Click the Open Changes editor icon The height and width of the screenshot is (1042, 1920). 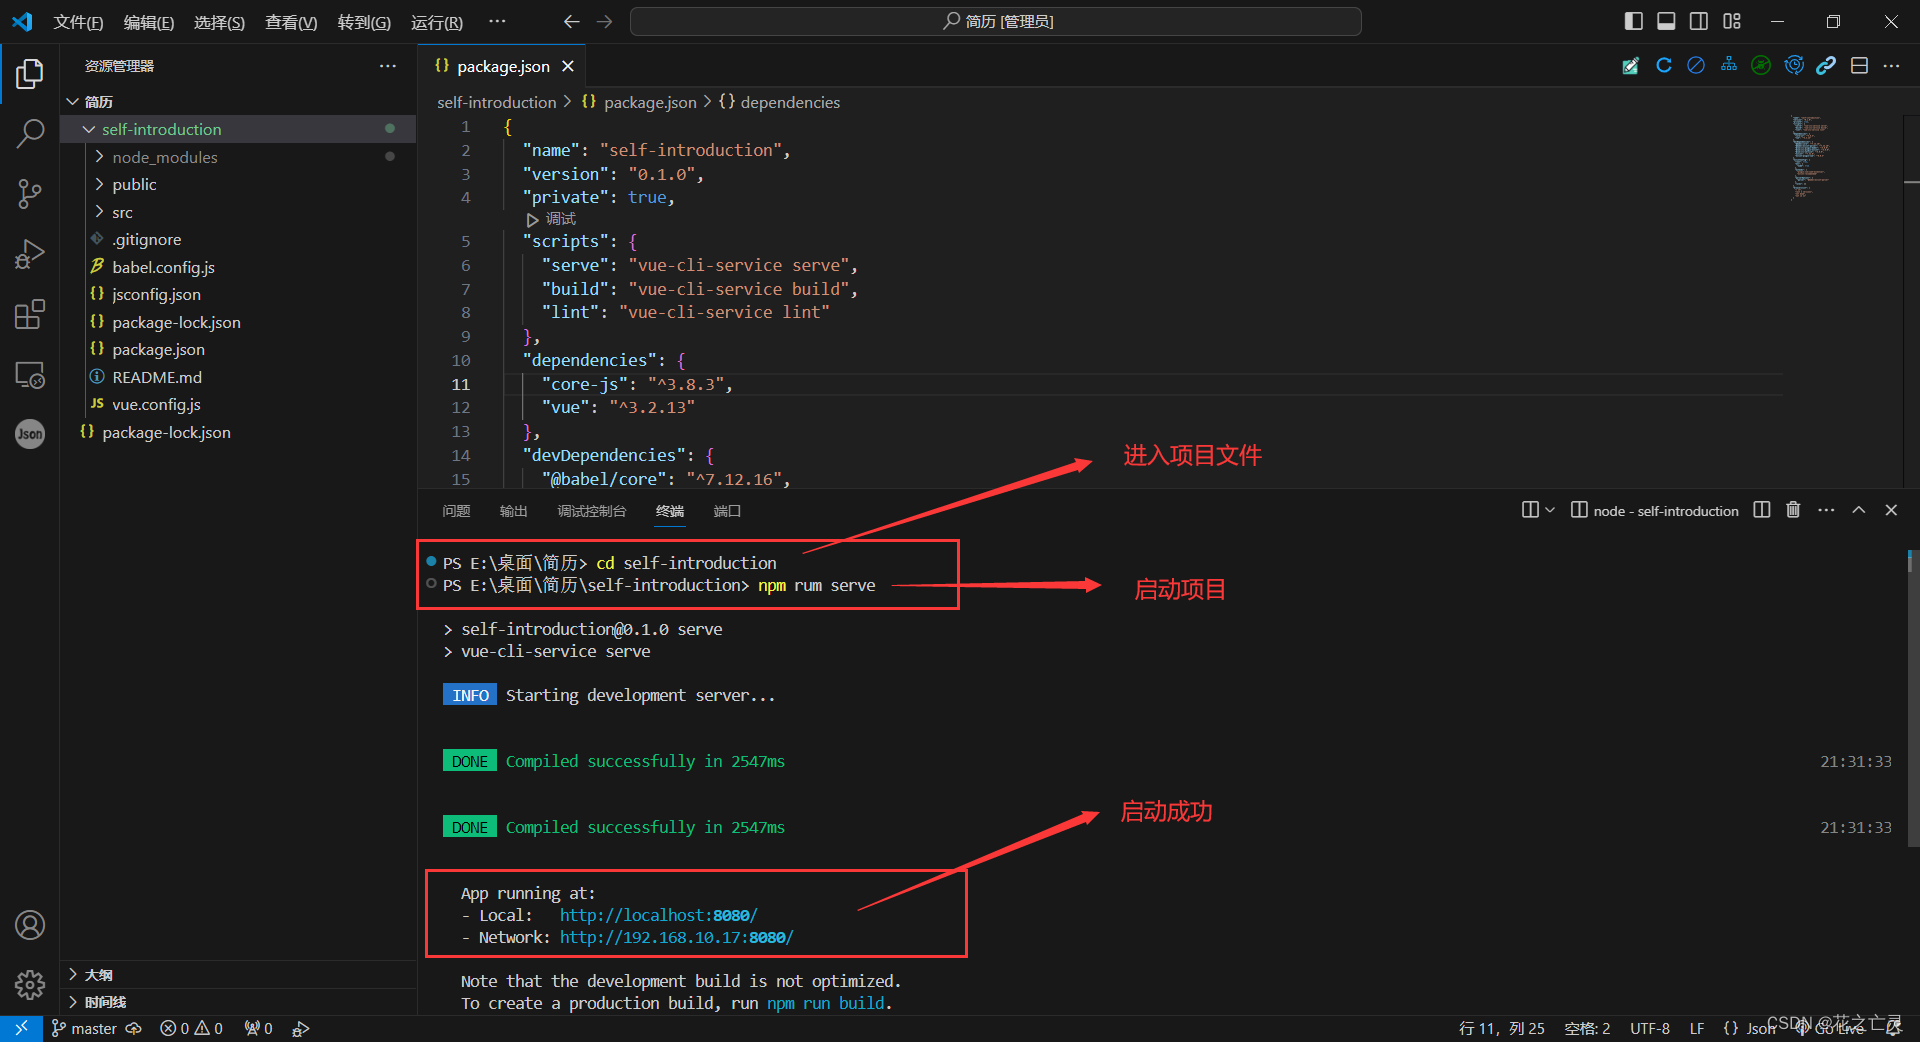pos(1630,65)
